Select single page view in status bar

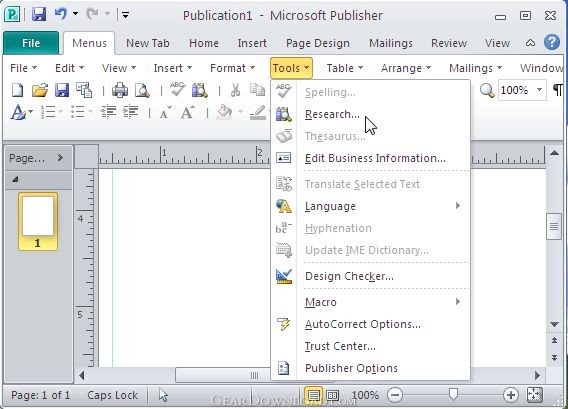314,395
